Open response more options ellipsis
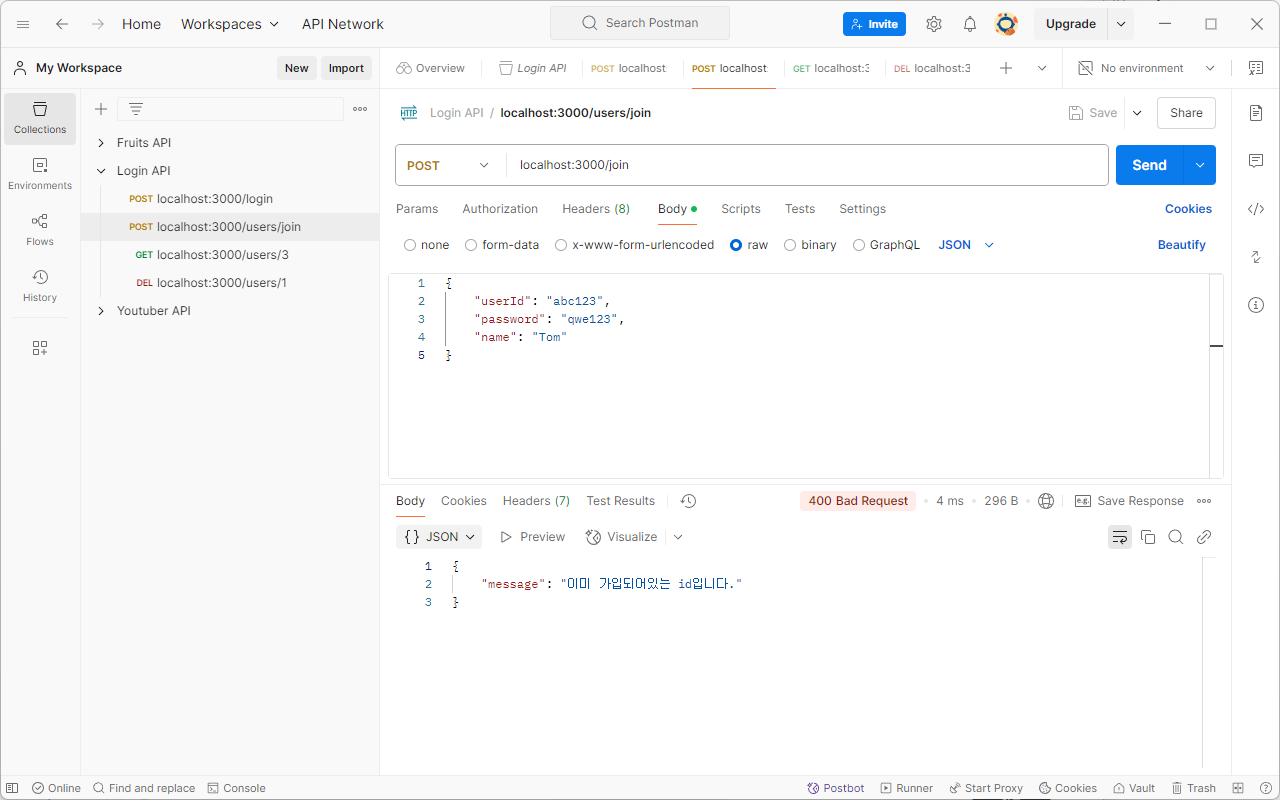Image resolution: width=1280 pixels, height=800 pixels. [1204, 501]
